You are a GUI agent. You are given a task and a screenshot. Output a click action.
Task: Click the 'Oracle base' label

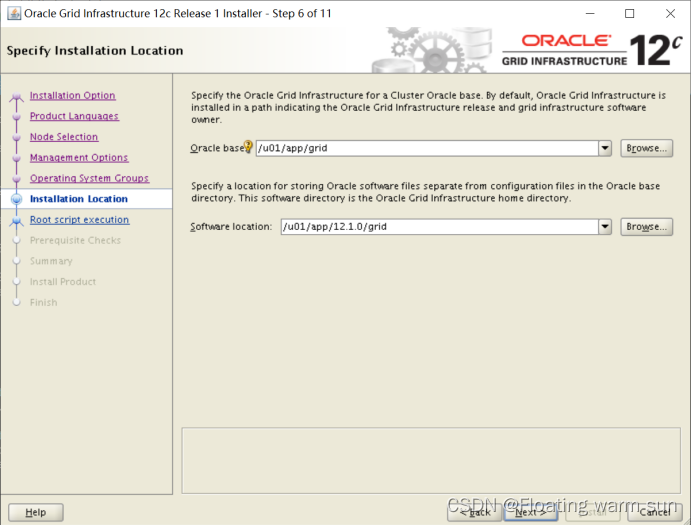pos(217,148)
